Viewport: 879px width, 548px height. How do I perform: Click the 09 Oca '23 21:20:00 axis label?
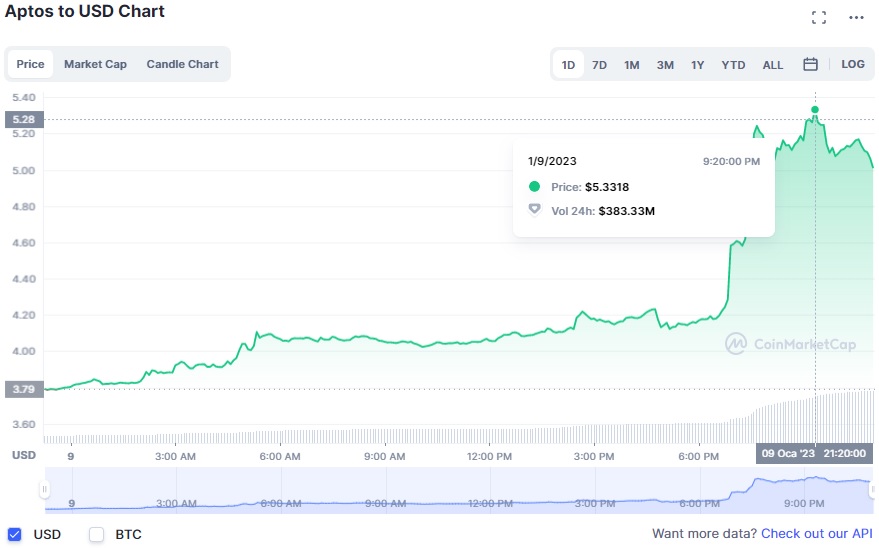[815, 453]
